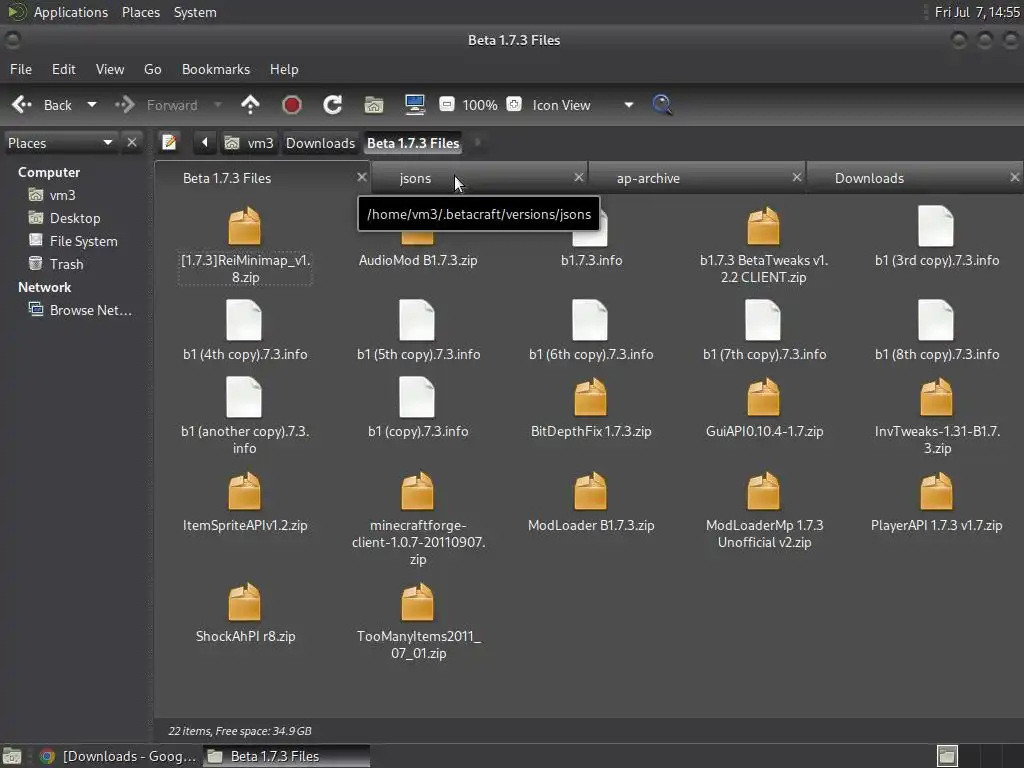Open the Edit menu
The height and width of the screenshot is (768, 1024).
coord(63,69)
